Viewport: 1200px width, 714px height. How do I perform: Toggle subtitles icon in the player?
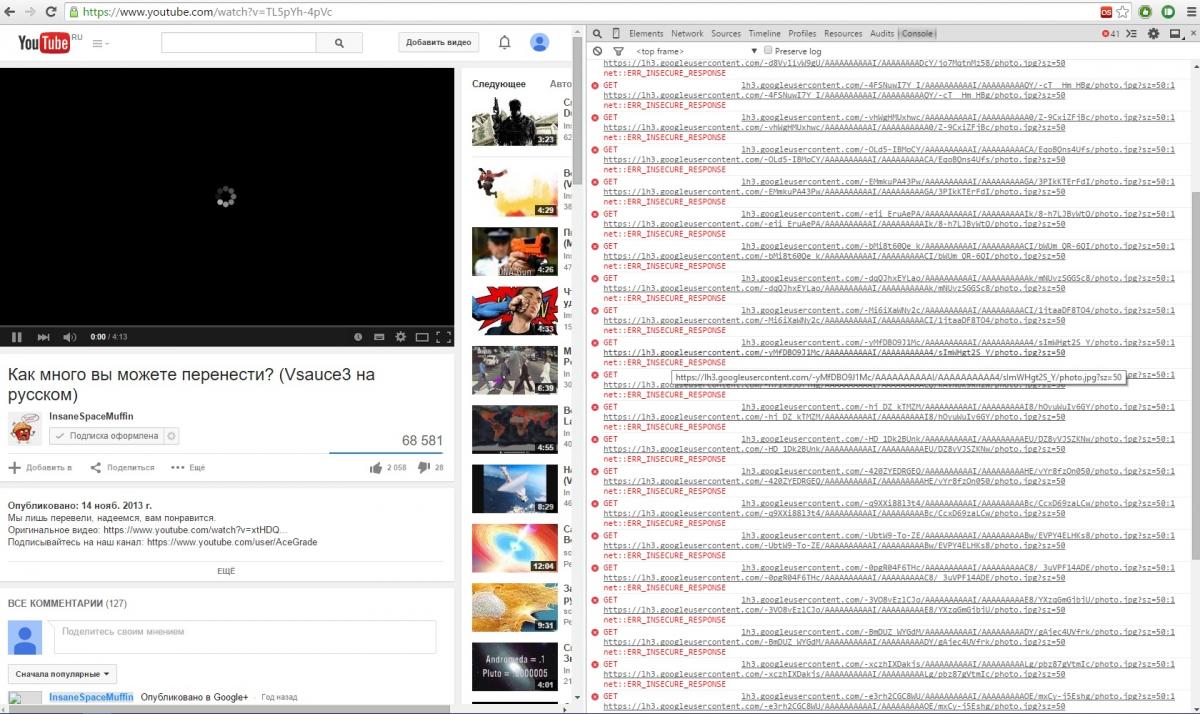click(379, 337)
